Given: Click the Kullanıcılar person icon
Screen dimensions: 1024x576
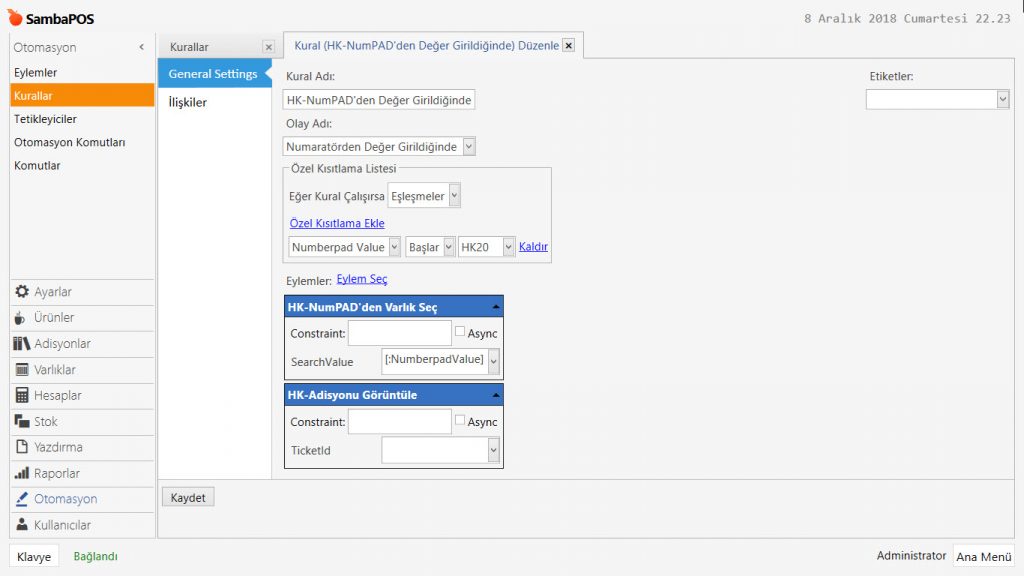Looking at the screenshot, I should tap(22, 525).
